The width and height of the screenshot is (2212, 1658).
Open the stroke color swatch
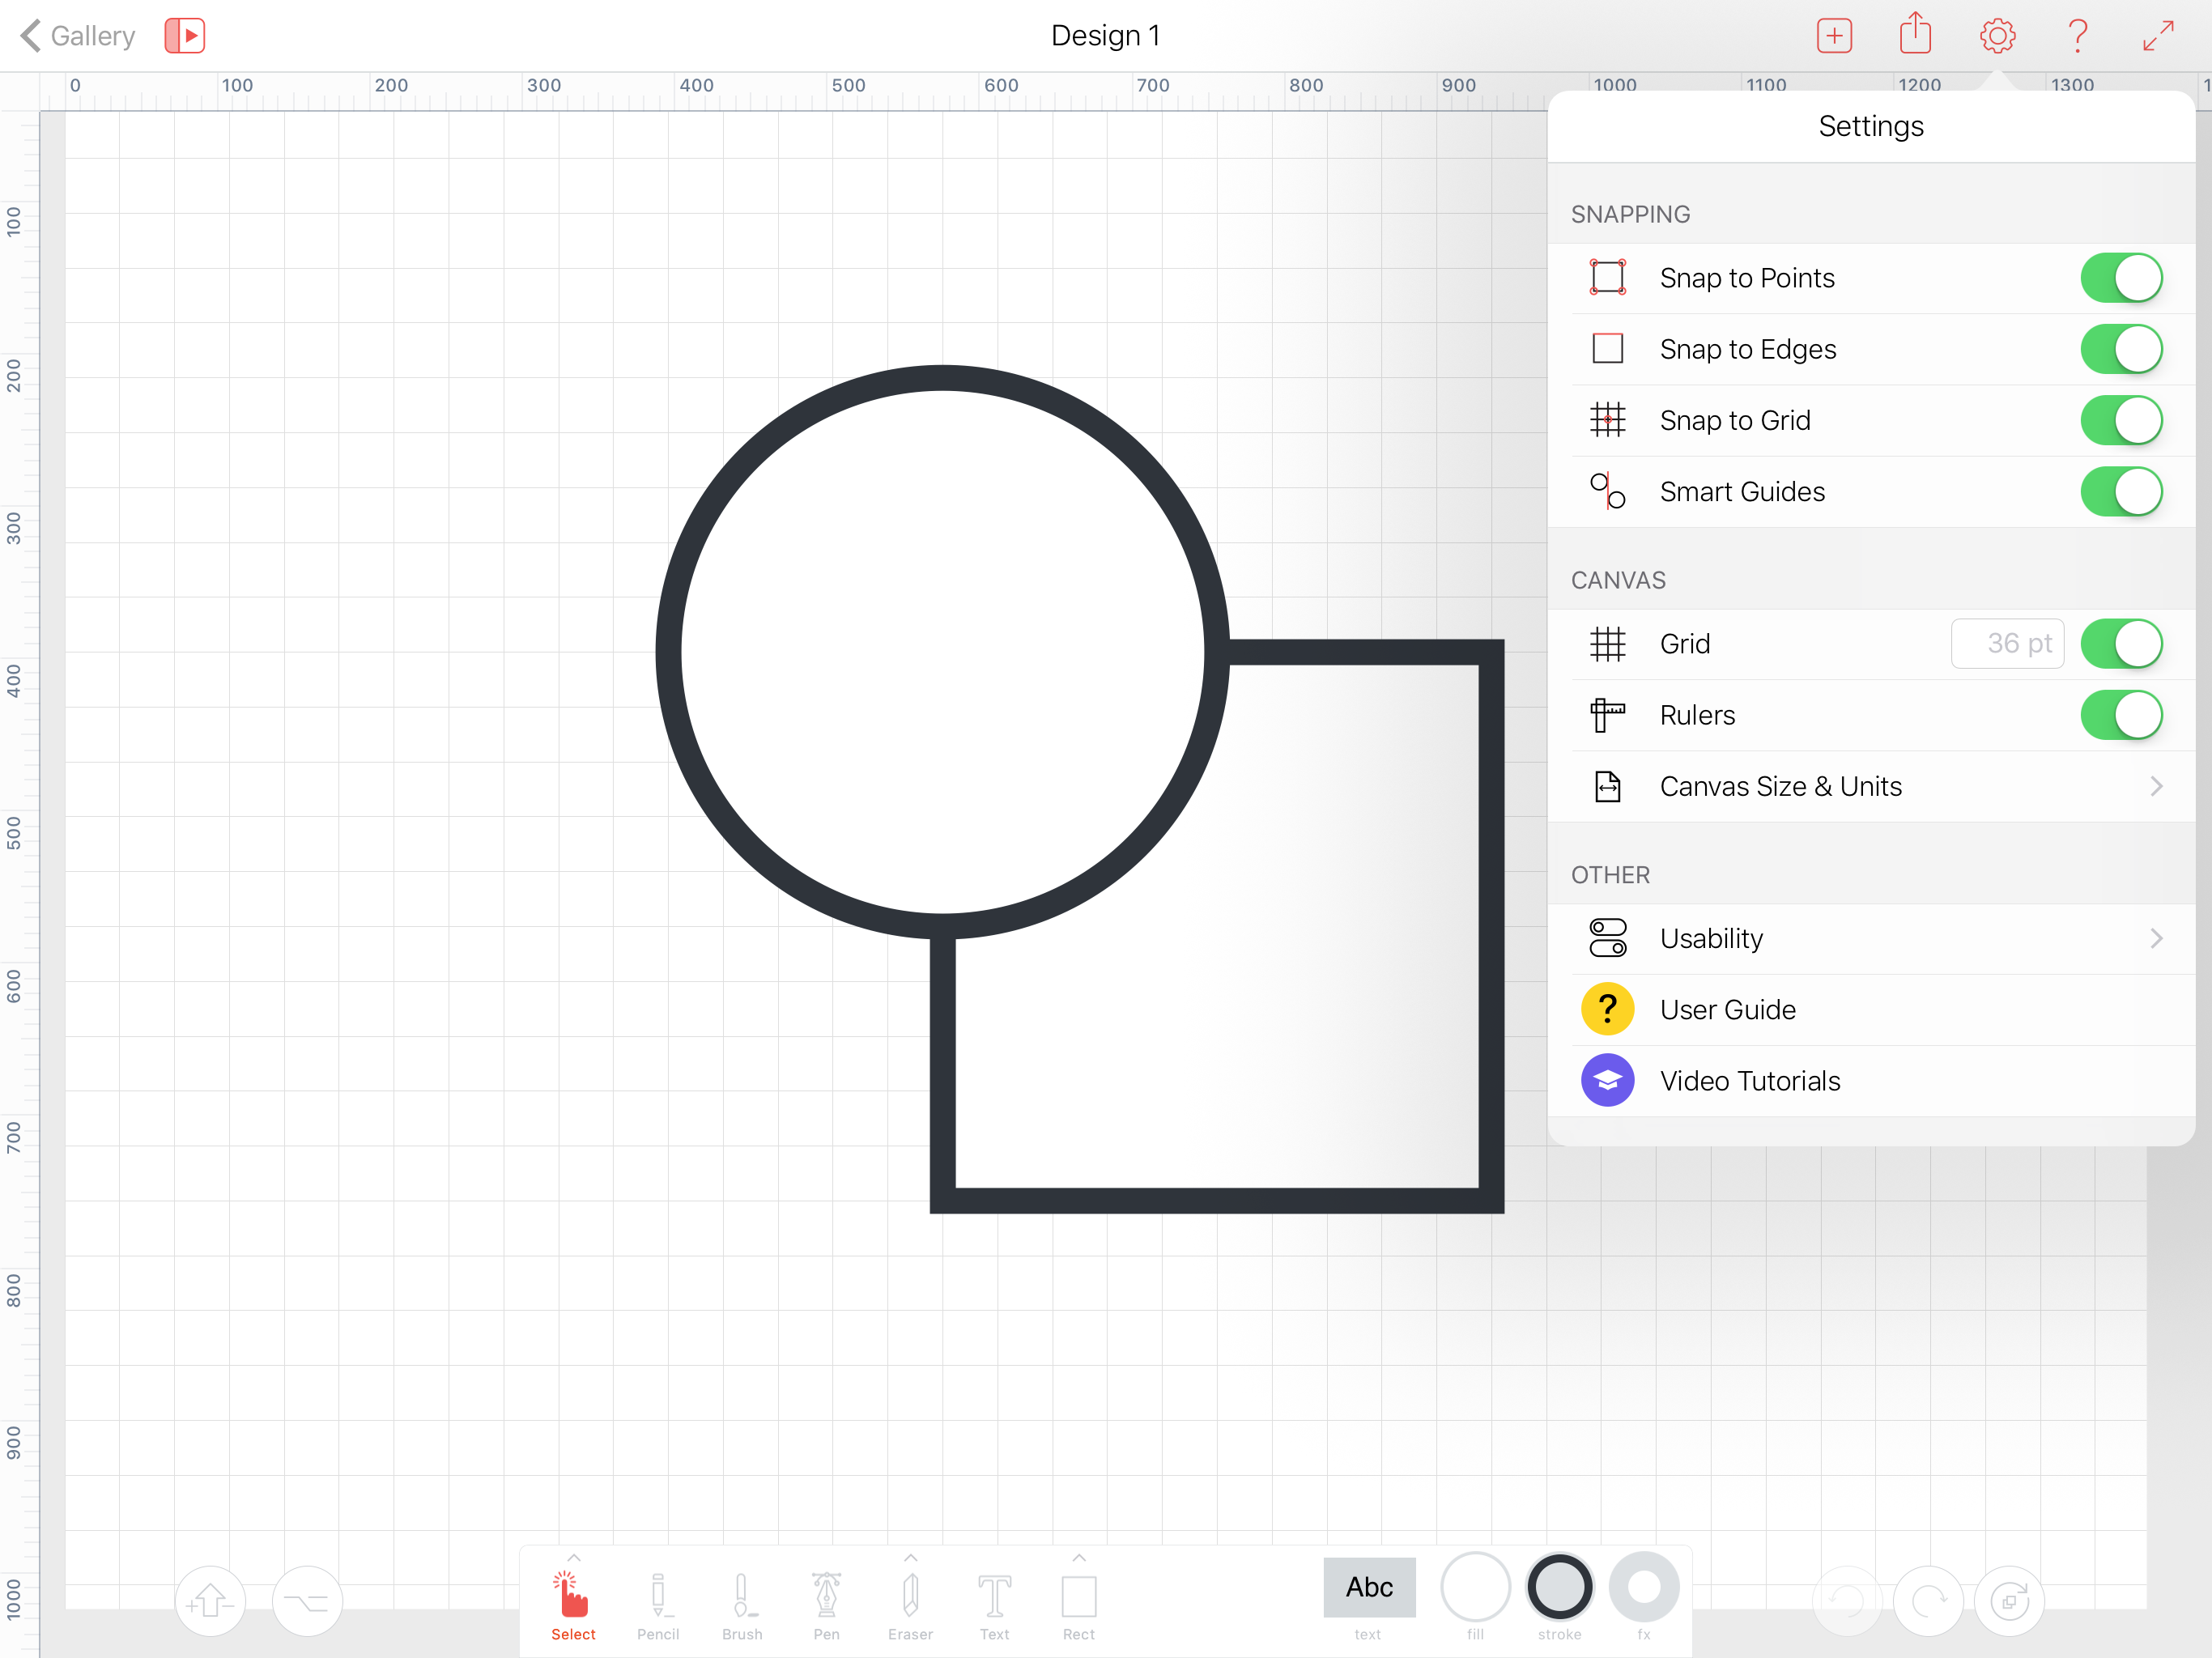(1559, 1587)
